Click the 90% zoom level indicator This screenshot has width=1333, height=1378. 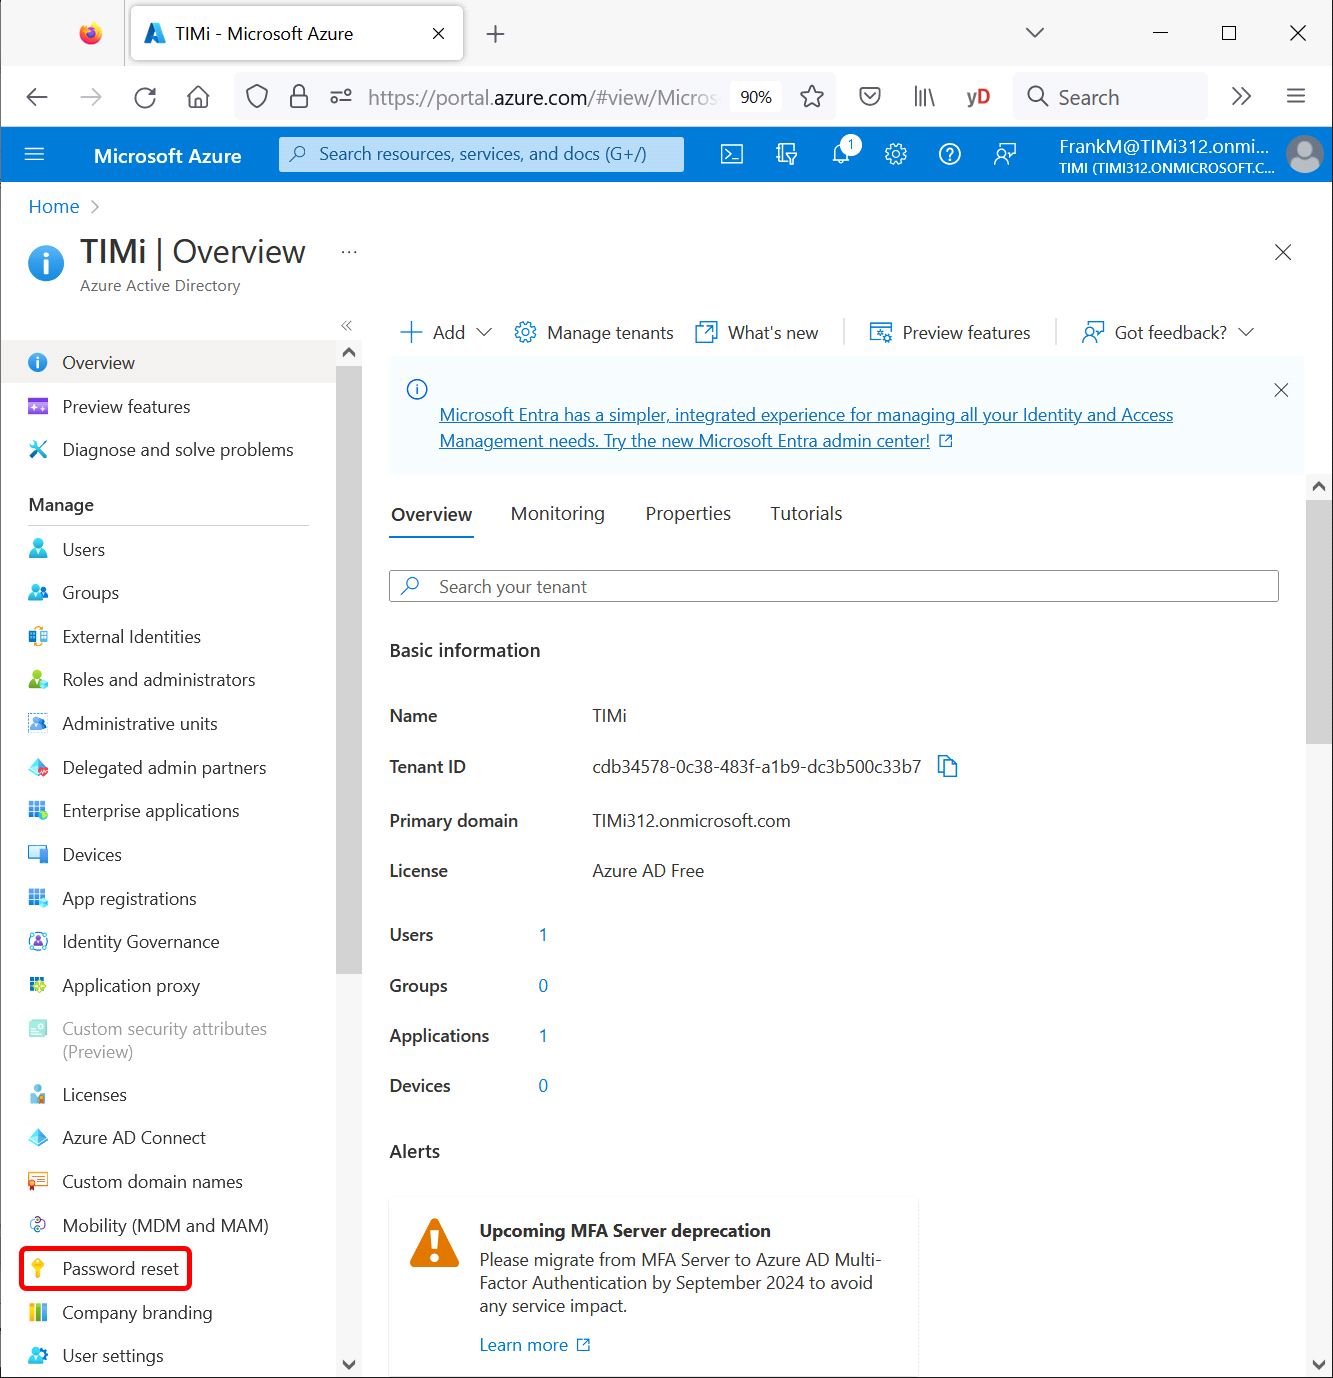(x=756, y=97)
